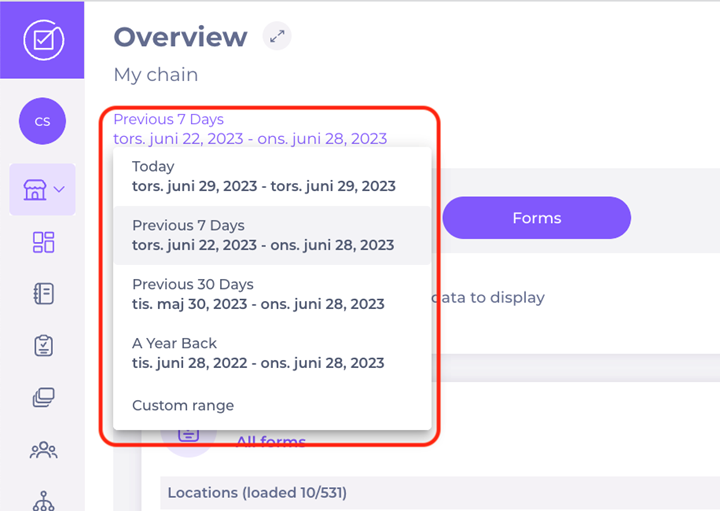Open the notebook icon in sidebar
Image resolution: width=720 pixels, height=511 pixels.
(x=43, y=294)
